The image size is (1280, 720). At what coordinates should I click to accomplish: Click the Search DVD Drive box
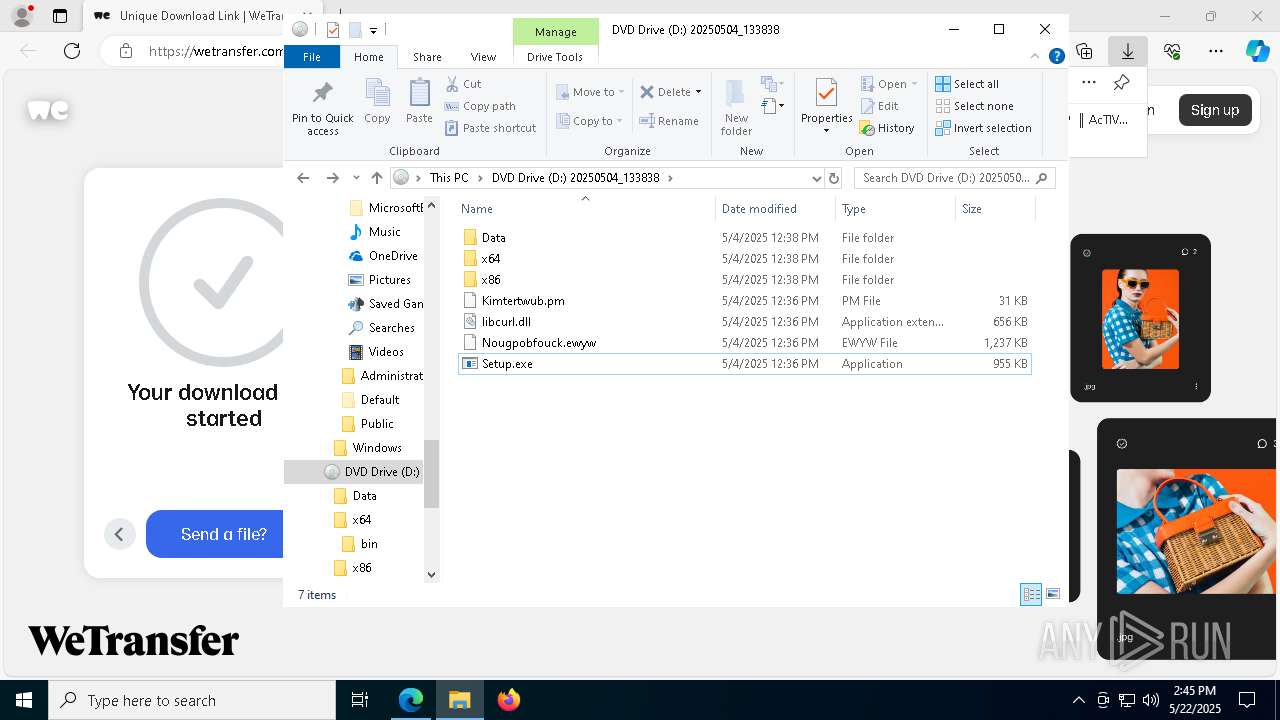tap(954, 178)
